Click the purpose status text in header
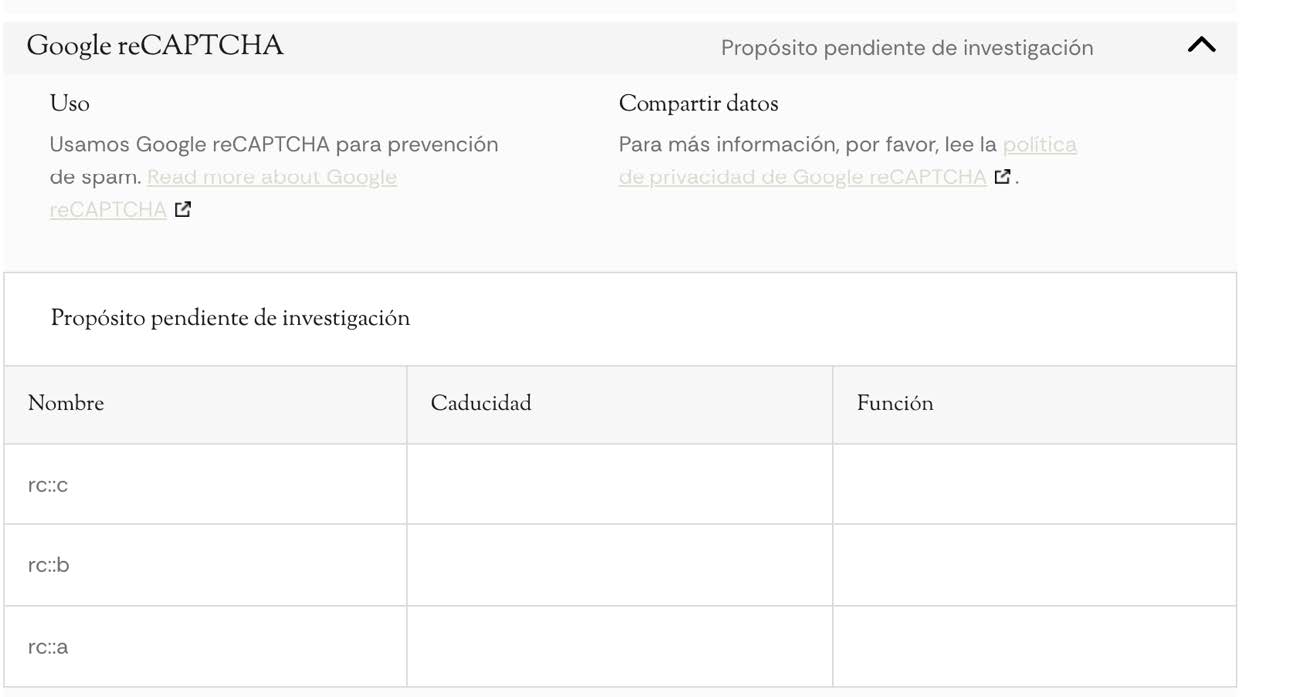1300x697 pixels. click(x=906, y=48)
